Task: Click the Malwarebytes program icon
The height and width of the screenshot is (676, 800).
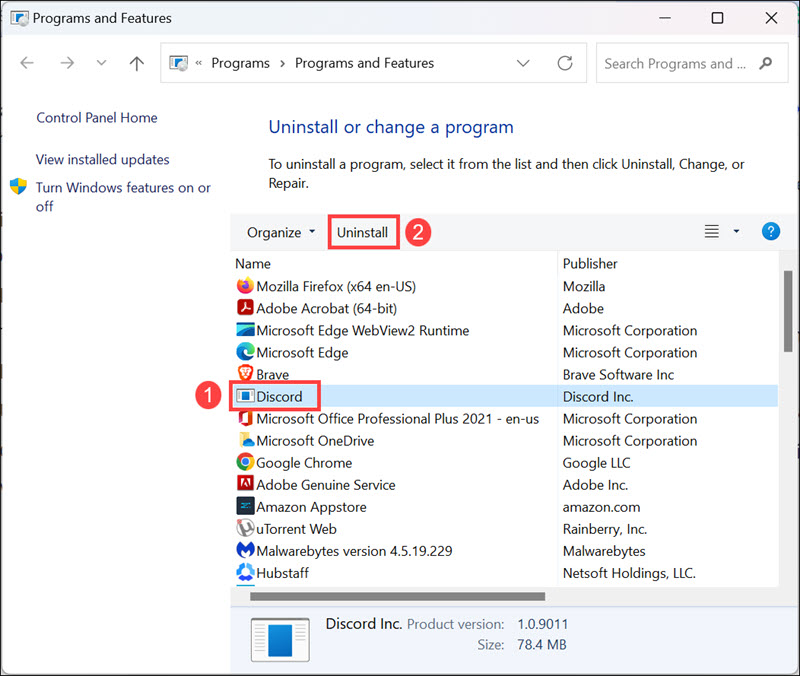Action: pyautogui.click(x=245, y=550)
